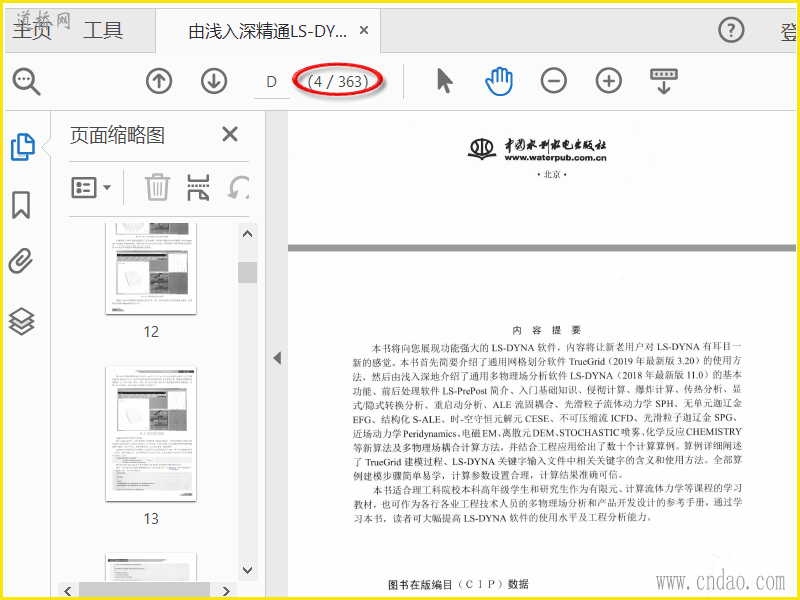Click the page count (4 / 363) label
Screen dimensions: 800x600
[x=338, y=82]
